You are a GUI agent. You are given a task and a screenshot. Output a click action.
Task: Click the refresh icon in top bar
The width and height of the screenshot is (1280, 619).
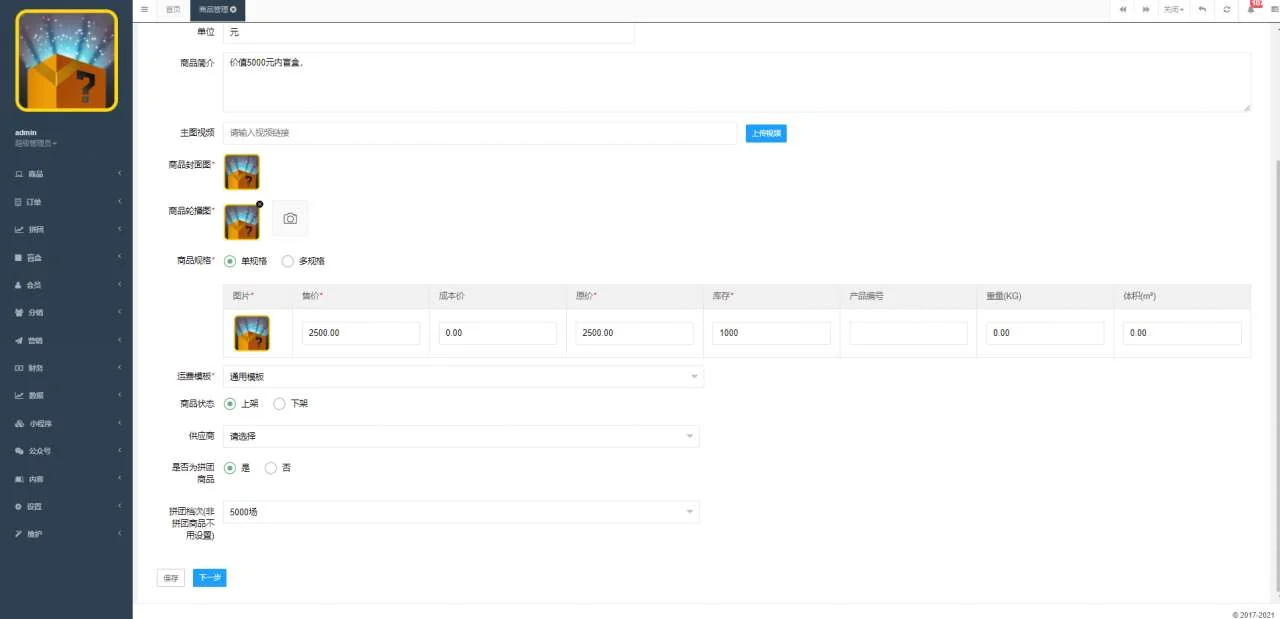tap(1226, 9)
